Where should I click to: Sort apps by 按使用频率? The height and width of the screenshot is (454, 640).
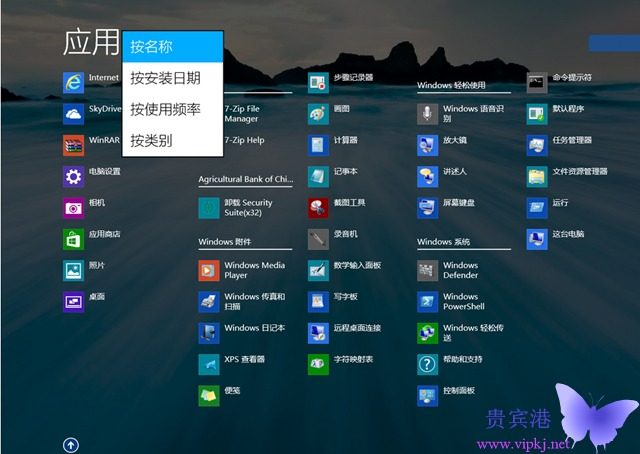tap(173, 109)
